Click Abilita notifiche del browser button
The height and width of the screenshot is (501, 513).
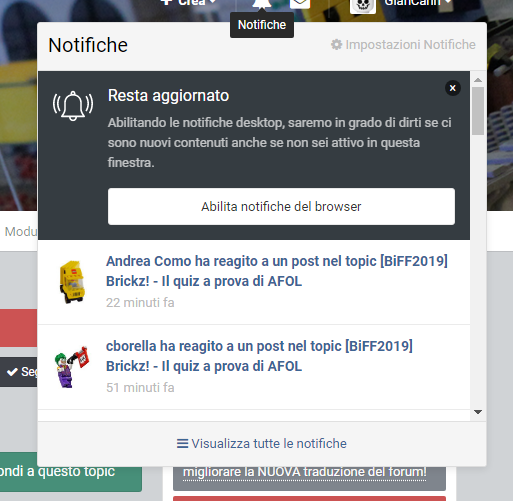tap(281, 206)
